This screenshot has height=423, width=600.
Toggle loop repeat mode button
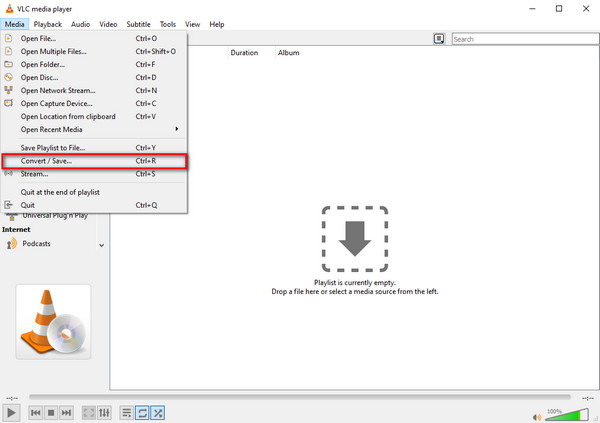[x=142, y=413]
